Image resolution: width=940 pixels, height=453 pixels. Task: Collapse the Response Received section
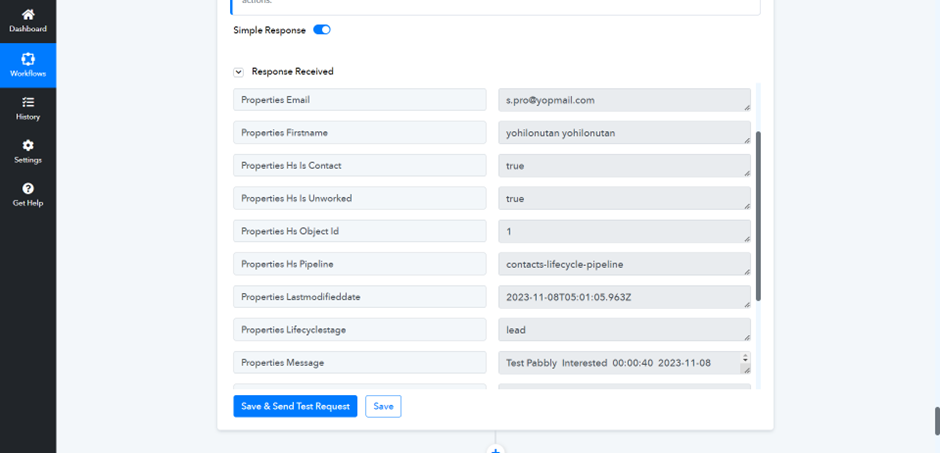(239, 72)
